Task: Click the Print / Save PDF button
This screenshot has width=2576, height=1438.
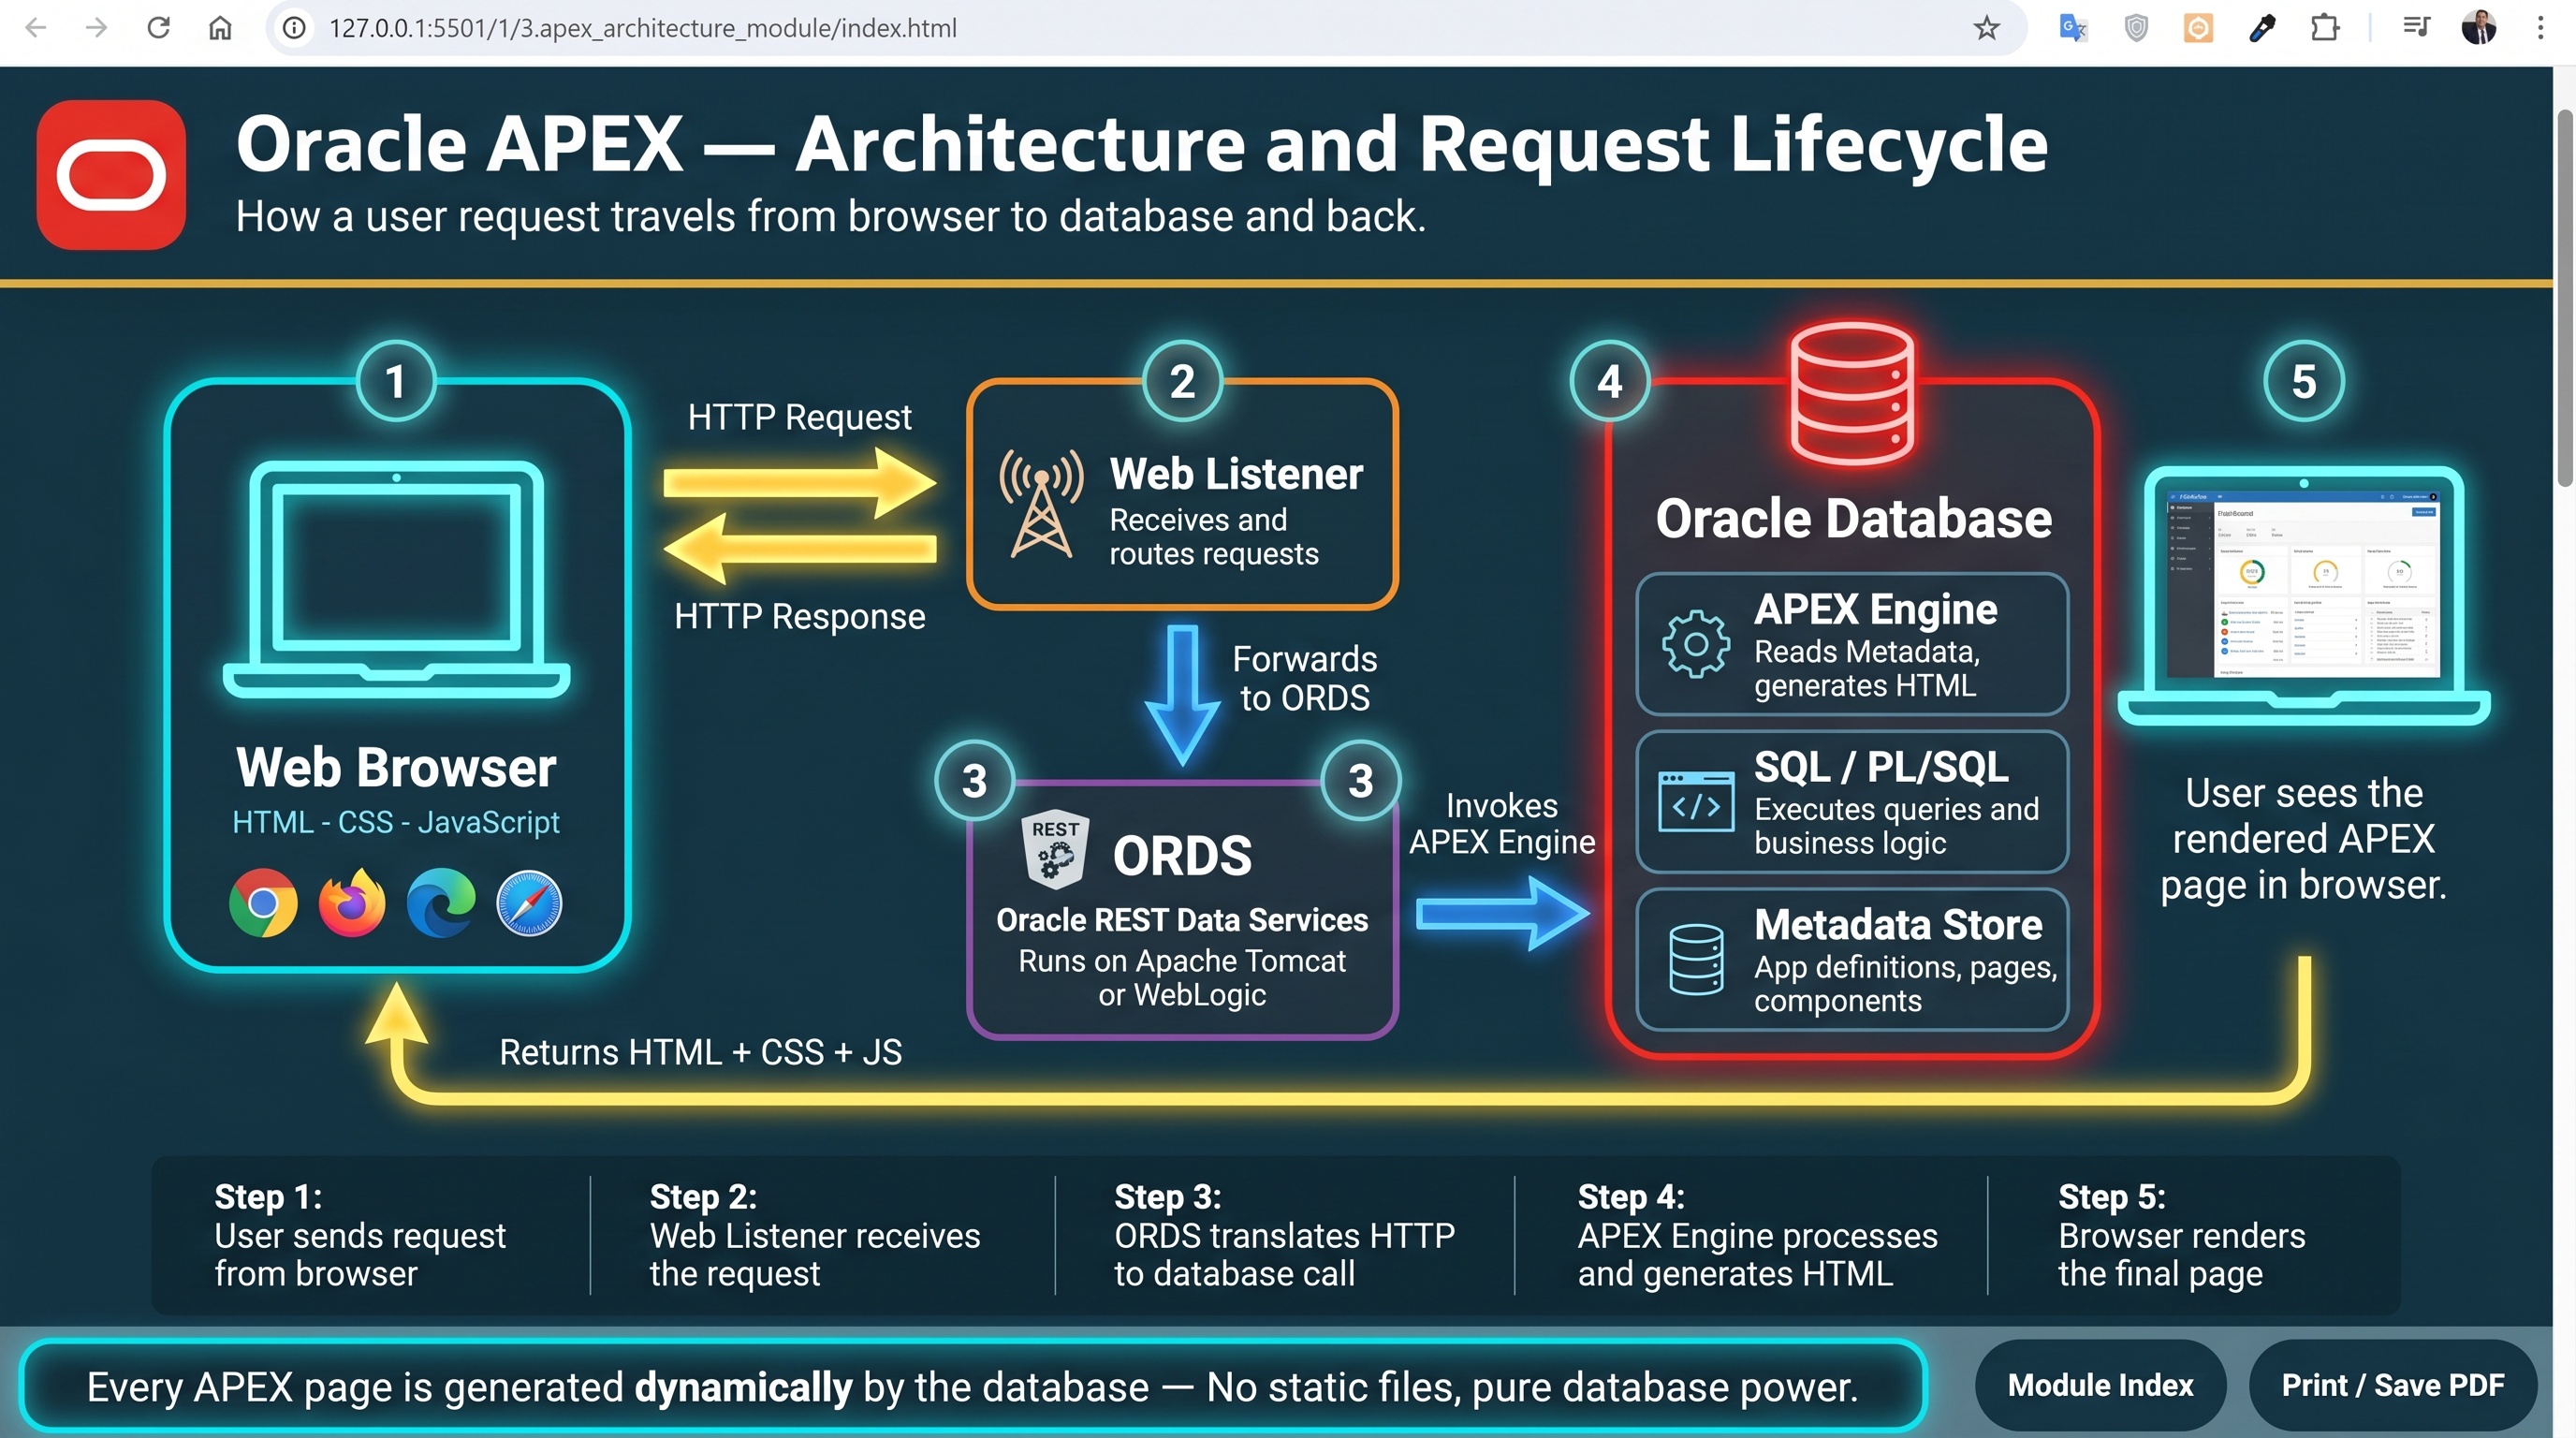Action: coord(2393,1385)
